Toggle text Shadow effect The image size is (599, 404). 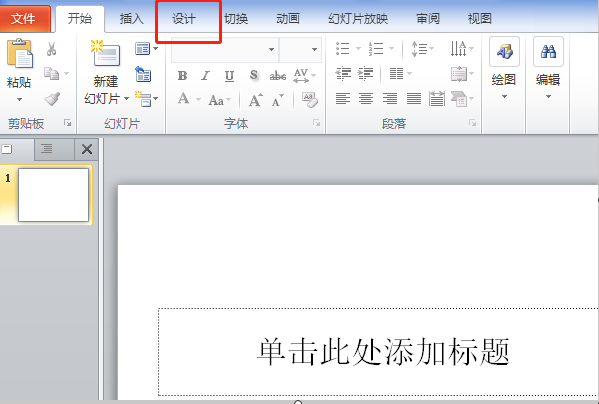click(254, 76)
